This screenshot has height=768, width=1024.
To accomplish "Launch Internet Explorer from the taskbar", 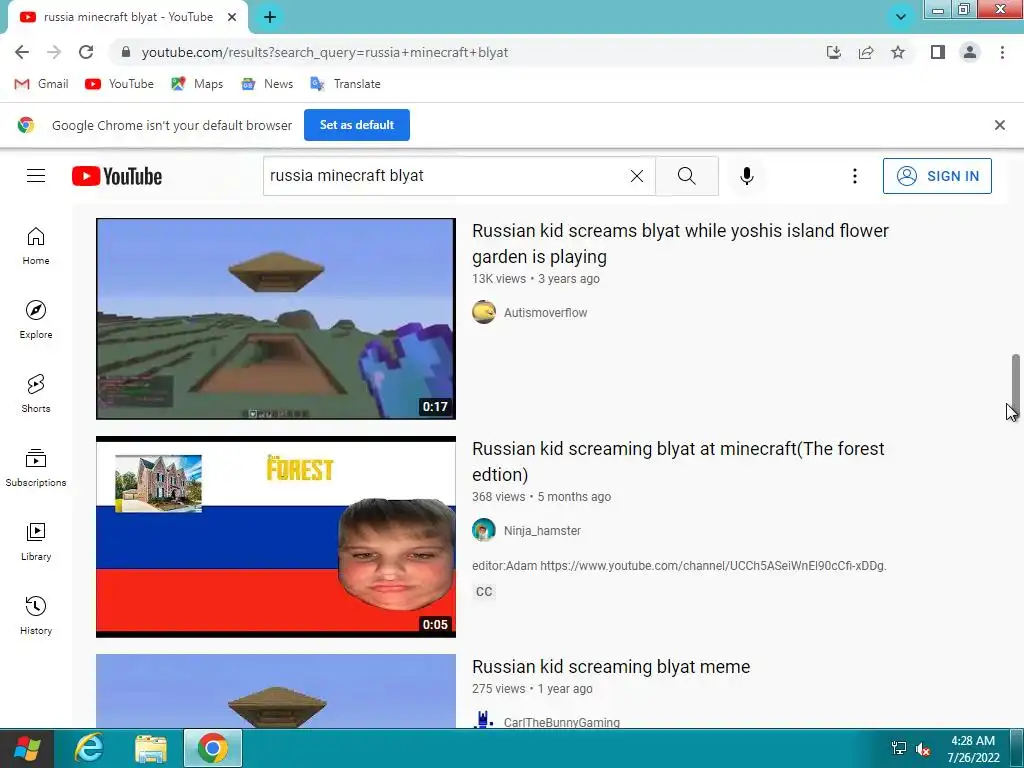I will (89, 748).
